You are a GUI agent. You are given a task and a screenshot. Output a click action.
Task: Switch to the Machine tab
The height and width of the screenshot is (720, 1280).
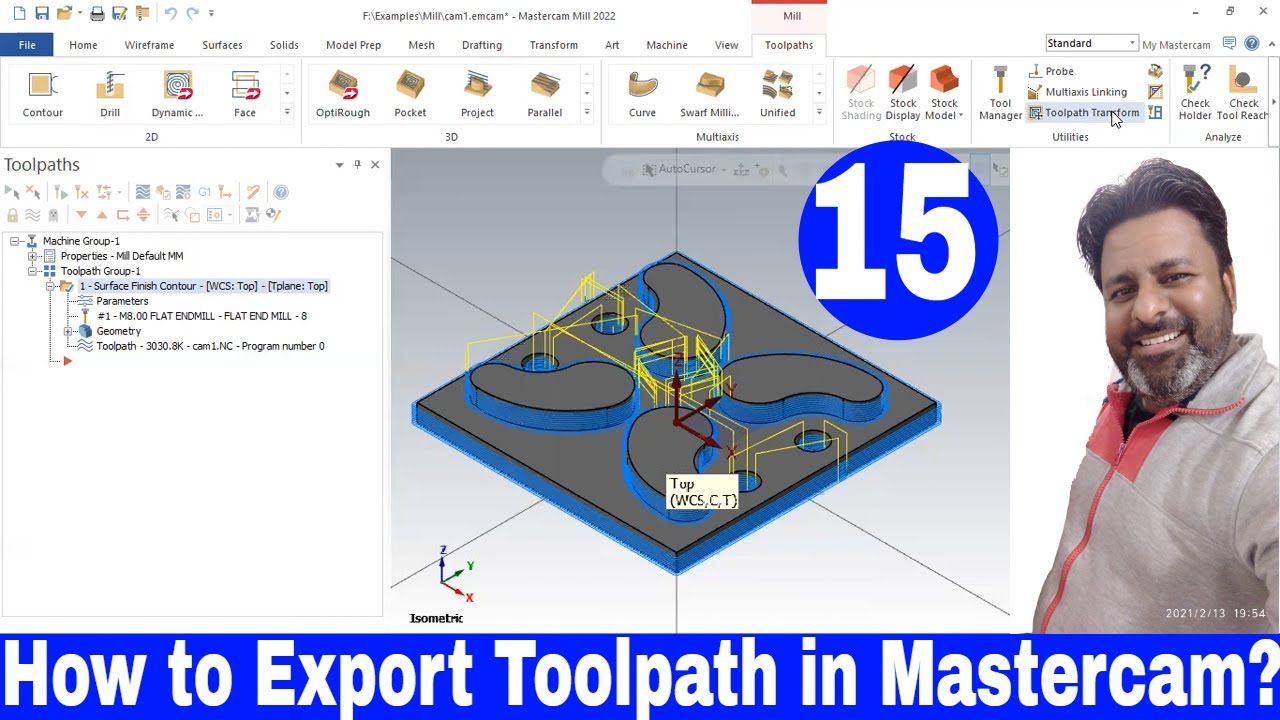tap(667, 45)
